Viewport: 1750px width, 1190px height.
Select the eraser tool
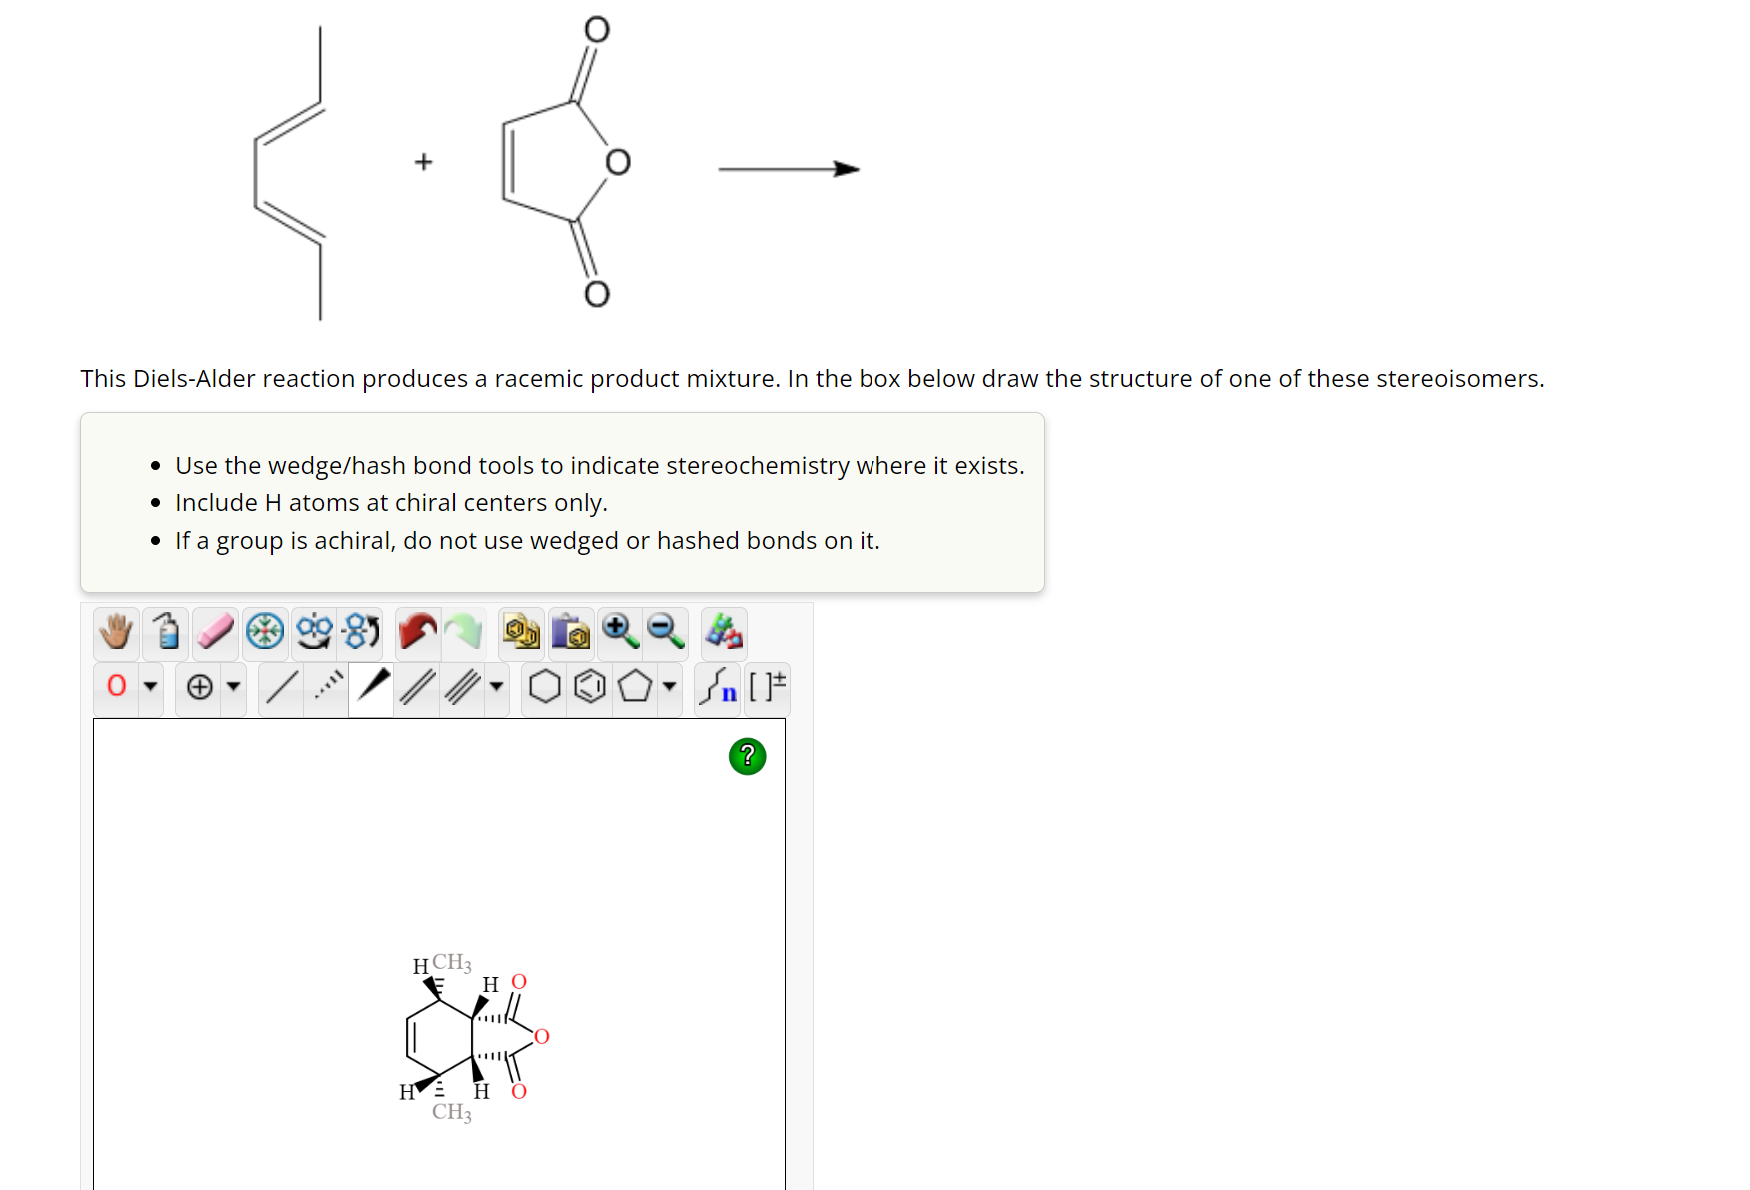[215, 632]
